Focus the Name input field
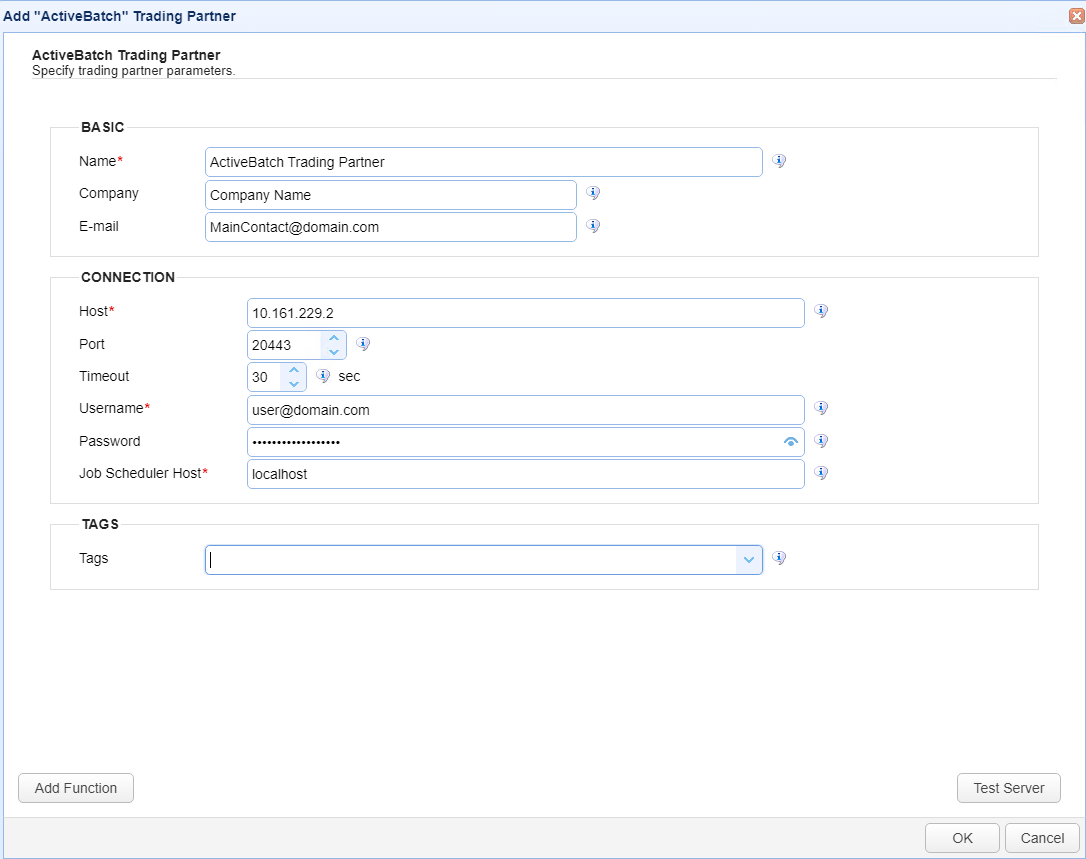Viewport: 1086px width, 859px height. pyautogui.click(x=483, y=162)
